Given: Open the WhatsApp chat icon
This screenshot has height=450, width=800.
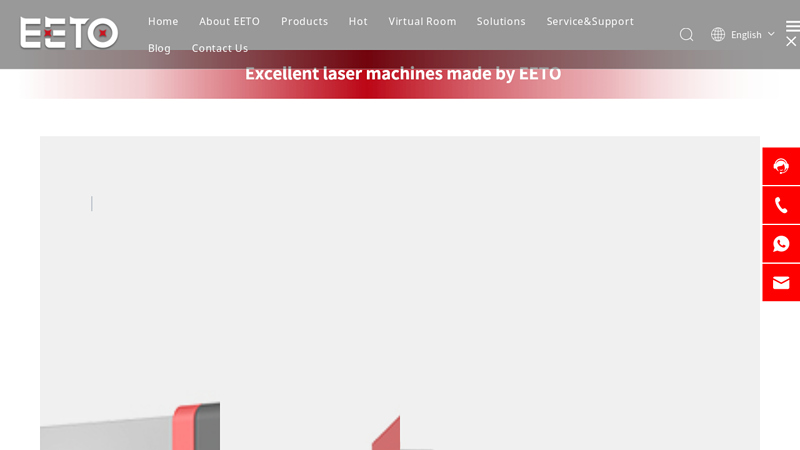Looking at the screenshot, I should (x=781, y=244).
